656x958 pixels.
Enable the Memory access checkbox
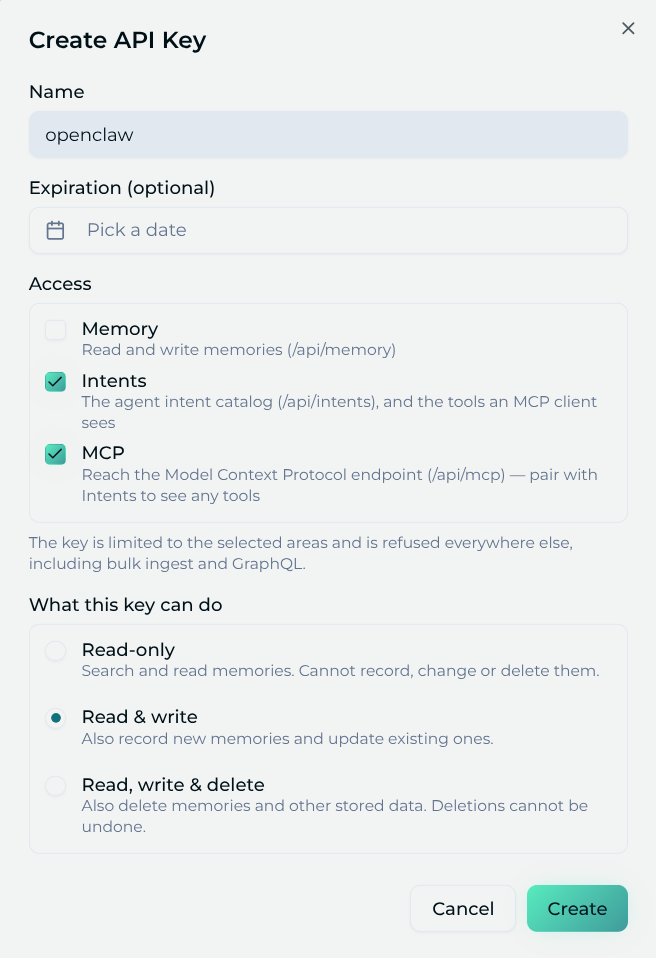[56, 330]
